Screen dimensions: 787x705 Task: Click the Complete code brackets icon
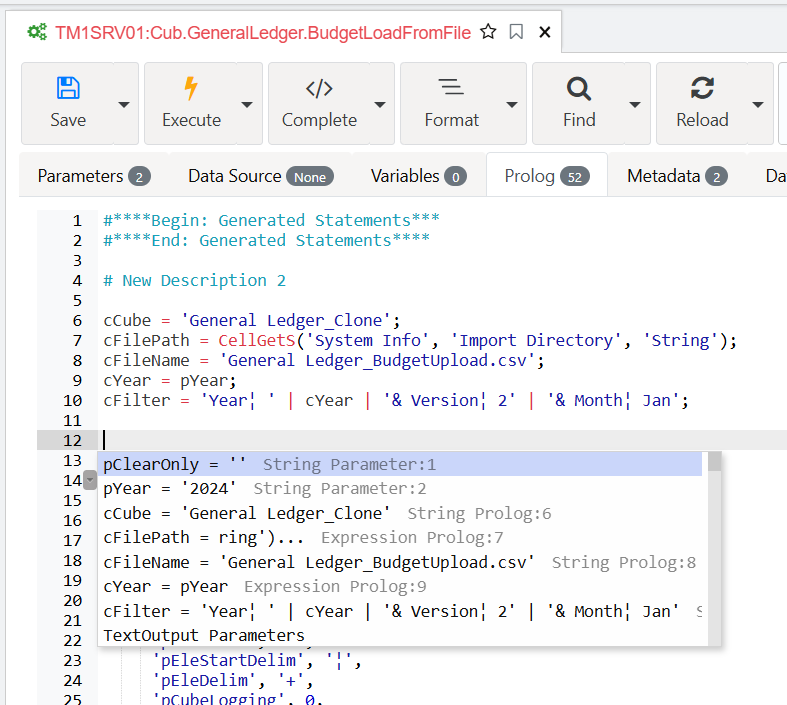point(319,89)
